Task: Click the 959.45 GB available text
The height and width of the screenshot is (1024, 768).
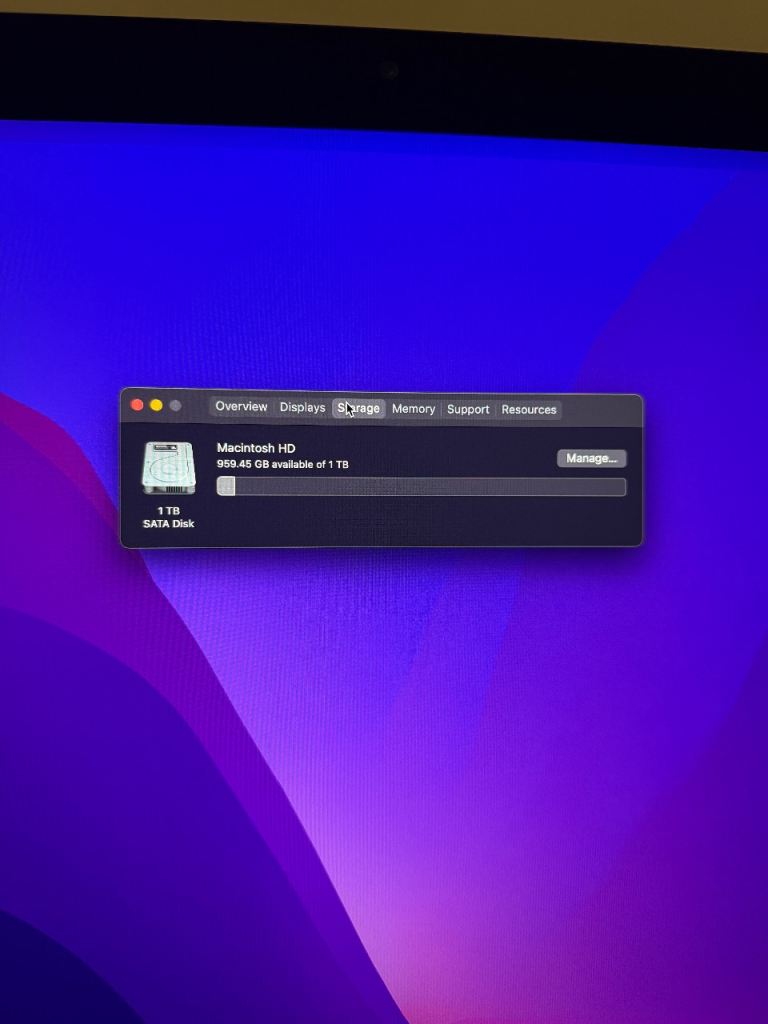Action: point(282,464)
